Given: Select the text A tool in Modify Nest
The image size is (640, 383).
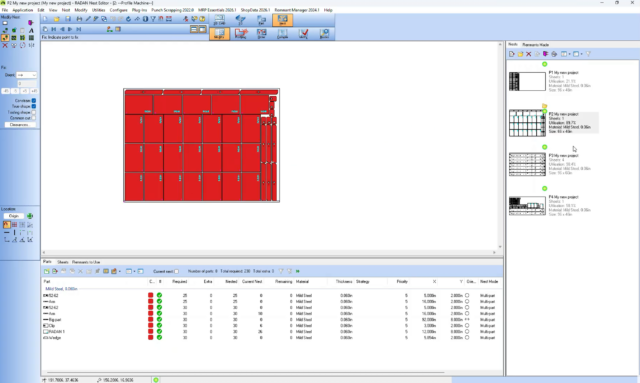Looking at the screenshot, I should [x=31, y=30].
